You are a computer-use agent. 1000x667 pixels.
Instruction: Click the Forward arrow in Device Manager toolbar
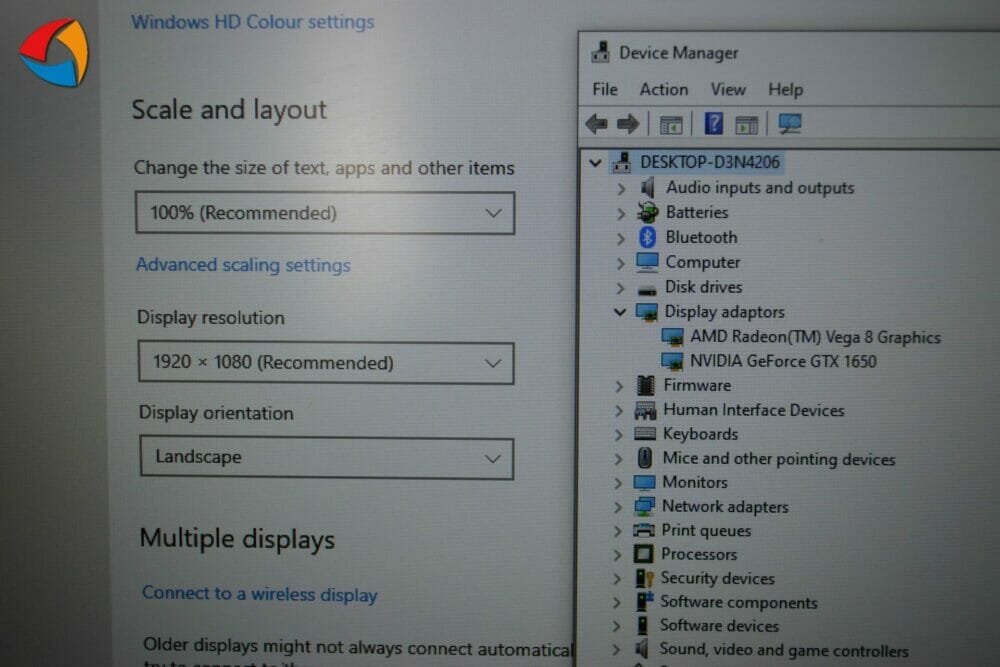click(628, 124)
